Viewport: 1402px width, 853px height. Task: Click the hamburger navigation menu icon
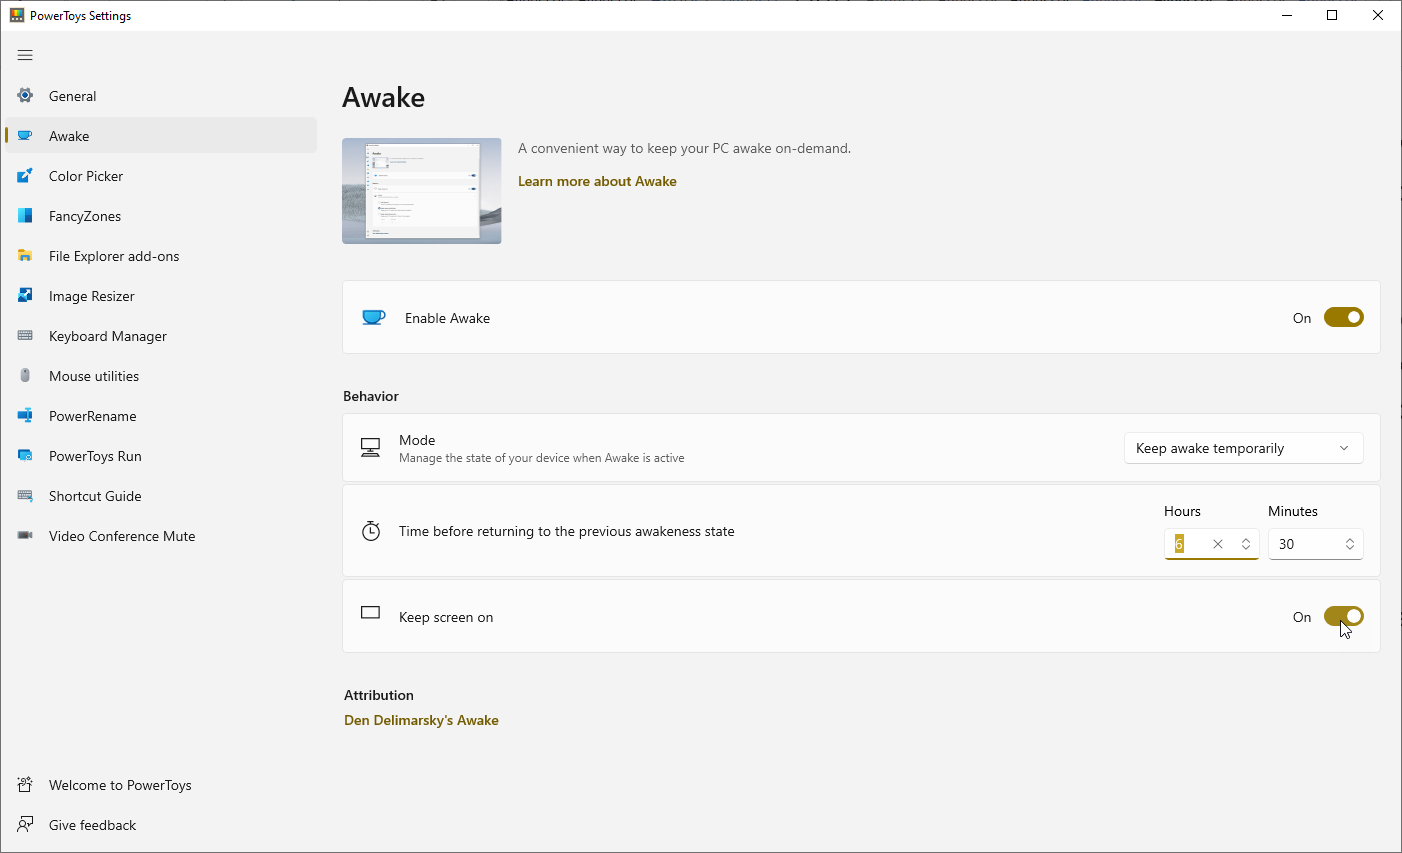coord(25,55)
